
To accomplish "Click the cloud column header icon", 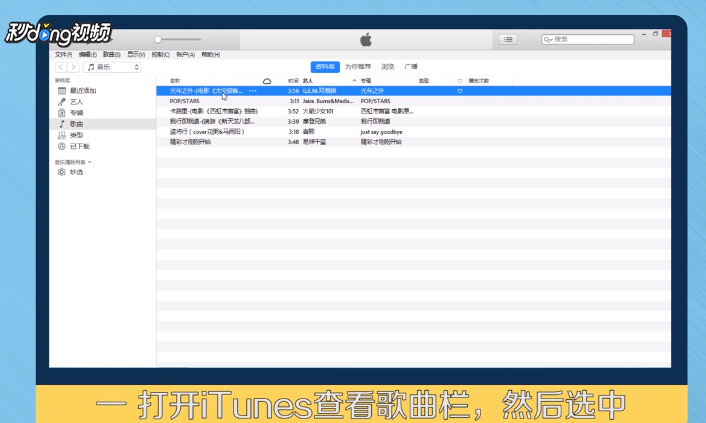I will [x=267, y=81].
